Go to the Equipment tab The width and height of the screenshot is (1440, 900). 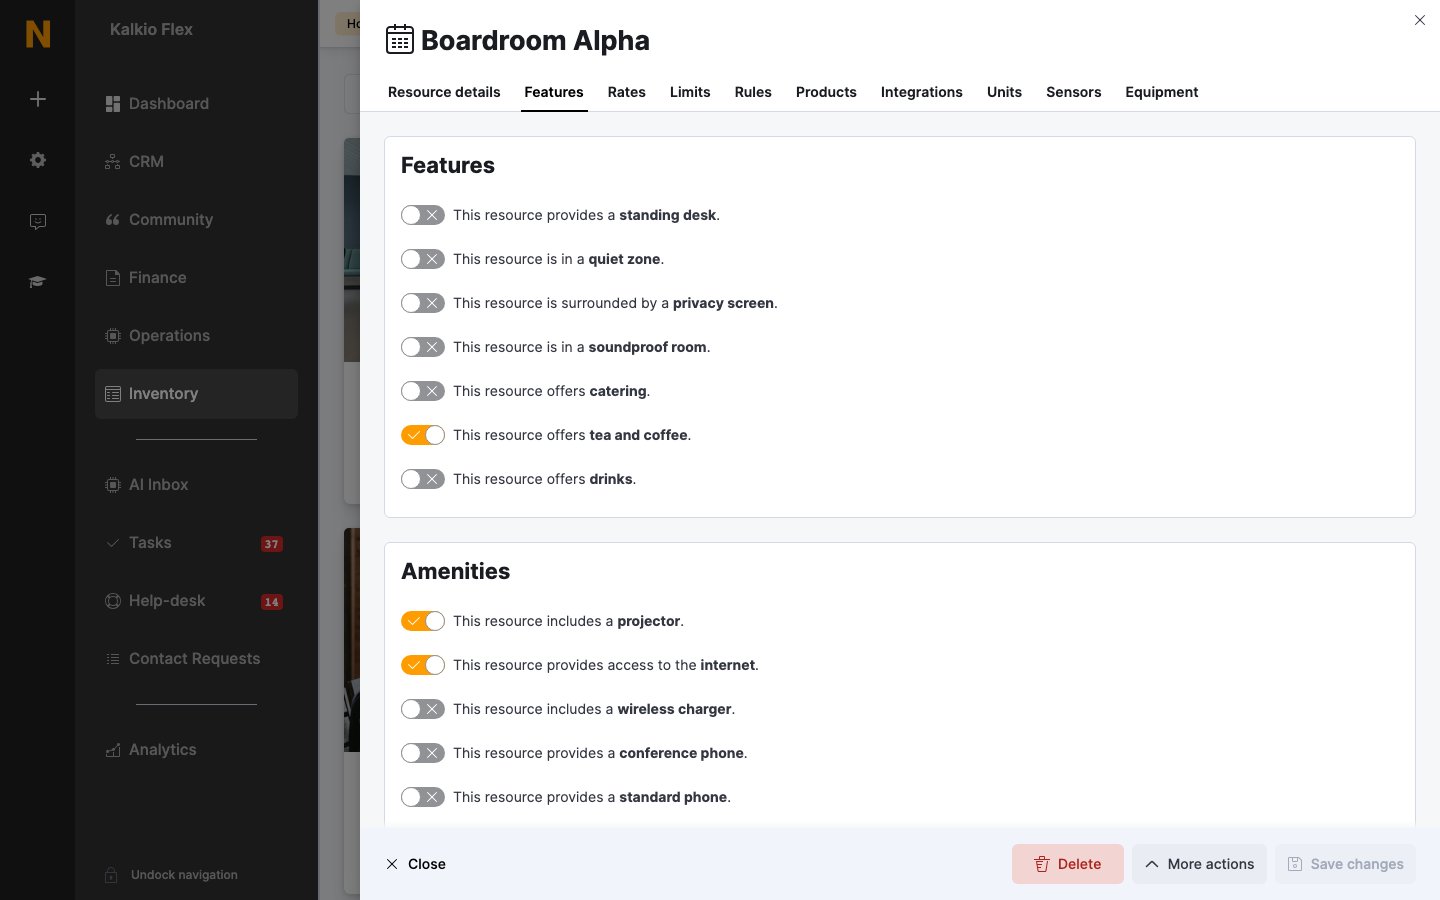coord(1162,92)
